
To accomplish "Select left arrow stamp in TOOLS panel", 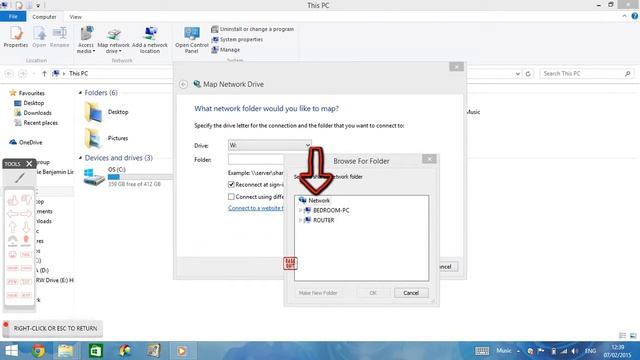I will pos(13,213).
